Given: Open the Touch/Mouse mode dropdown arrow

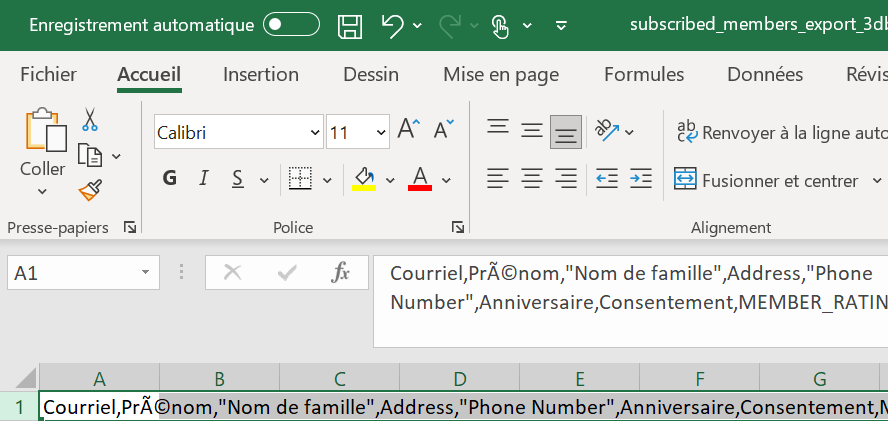Looking at the screenshot, I should pos(527,25).
